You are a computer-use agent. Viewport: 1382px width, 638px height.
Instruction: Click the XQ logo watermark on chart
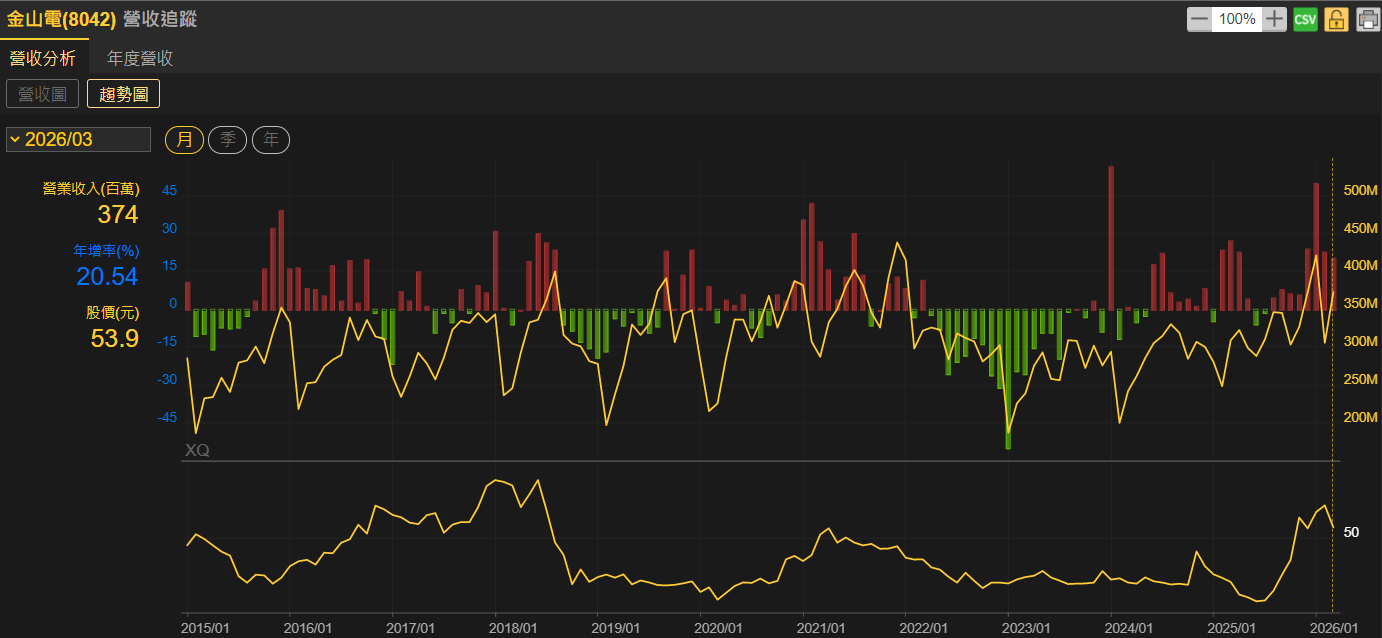click(197, 450)
